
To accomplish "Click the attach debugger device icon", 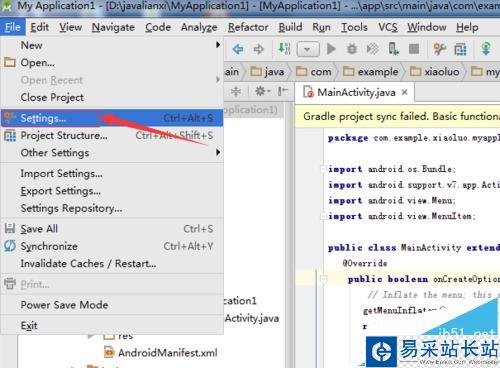I will point(393,49).
